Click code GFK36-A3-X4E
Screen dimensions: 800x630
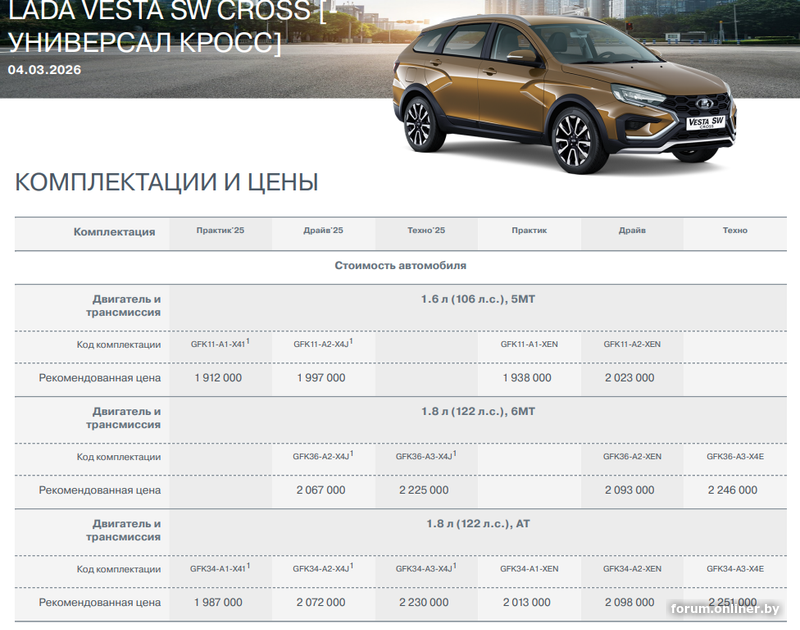pyautogui.click(x=735, y=457)
